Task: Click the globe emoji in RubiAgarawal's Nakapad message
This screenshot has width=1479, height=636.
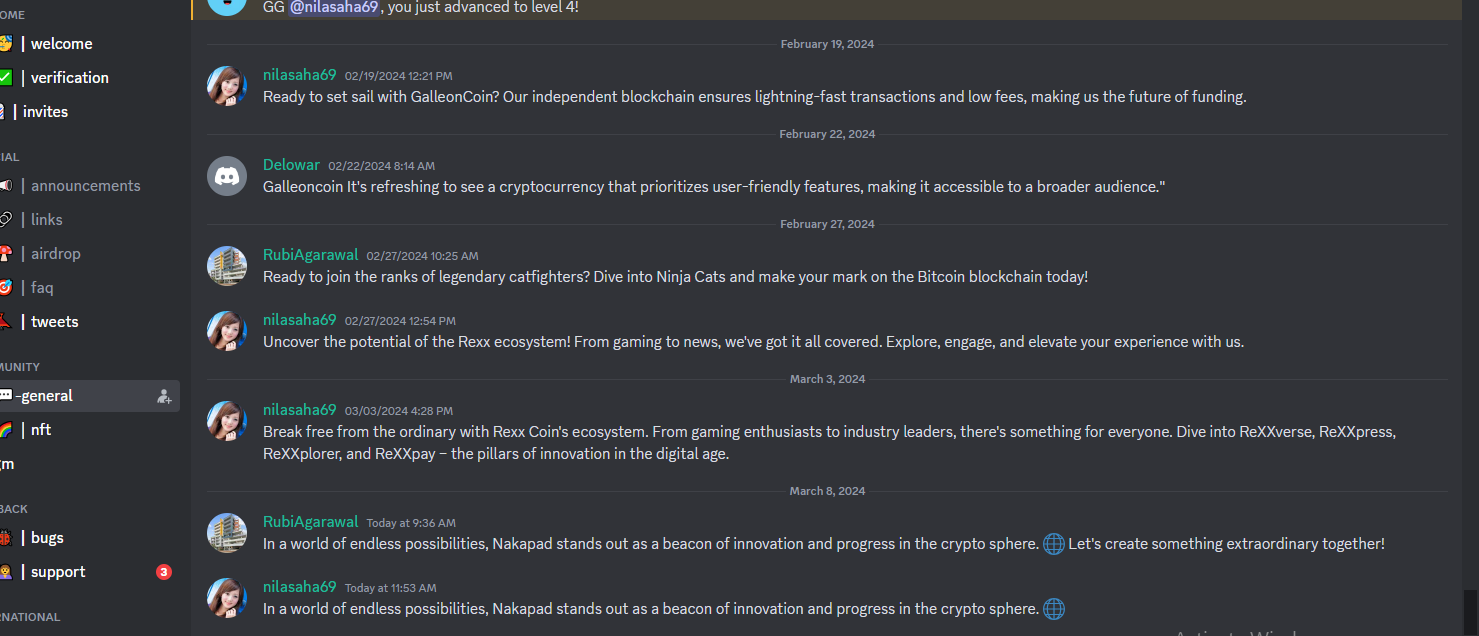Action: [x=1054, y=544]
